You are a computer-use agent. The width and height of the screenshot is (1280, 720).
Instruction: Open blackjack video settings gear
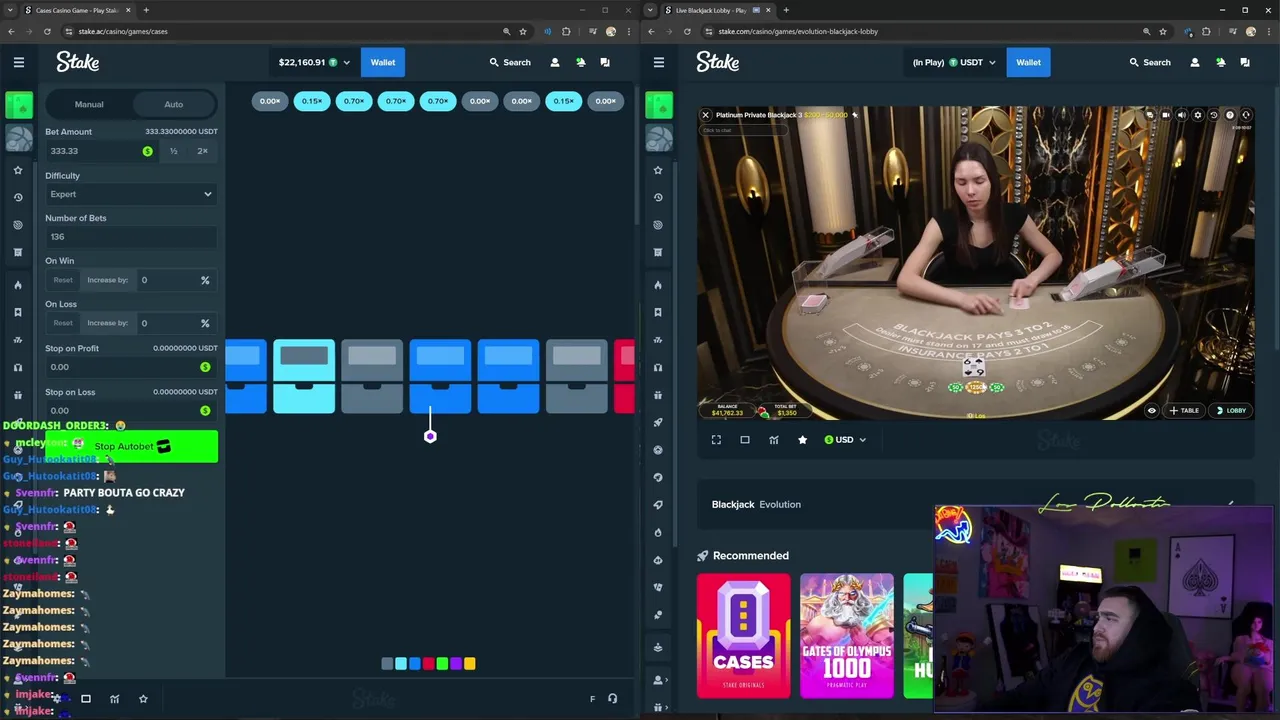click(1198, 115)
